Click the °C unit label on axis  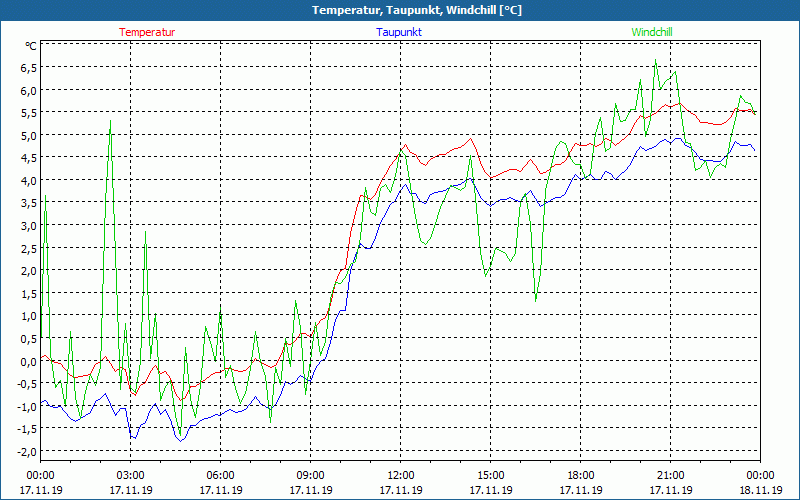tap(31, 46)
